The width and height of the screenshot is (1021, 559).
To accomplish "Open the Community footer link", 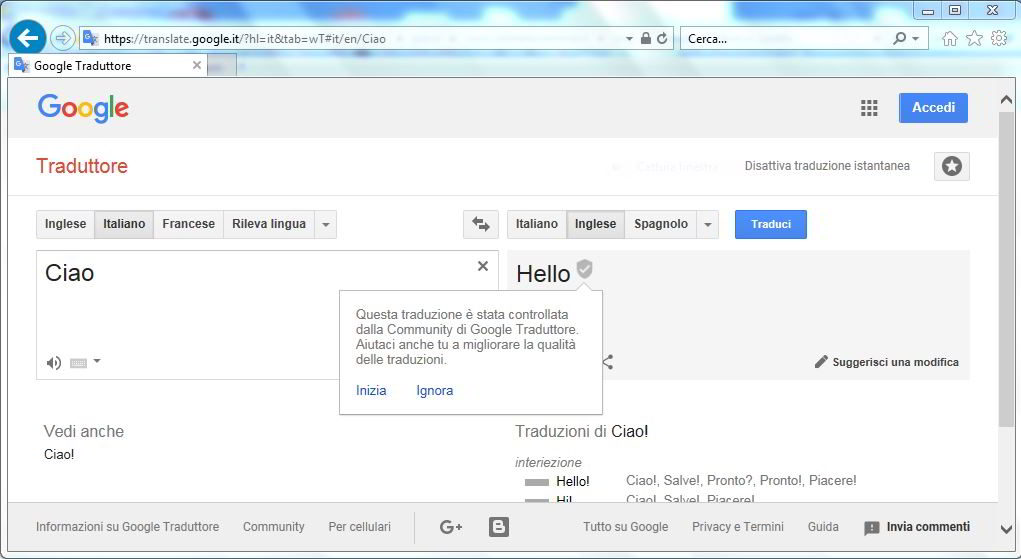I will coord(273,526).
